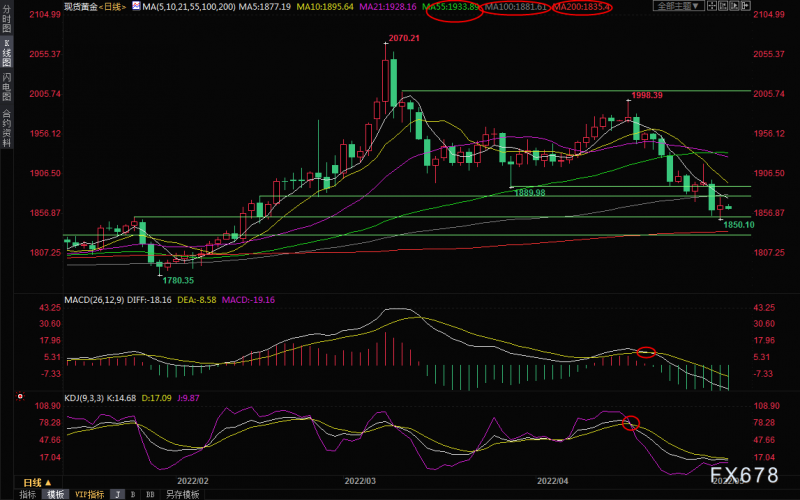Click the jump-to-end arrow toolbar icon
Image resolution: width=800 pixels, height=500 pixels.
pos(745,6)
